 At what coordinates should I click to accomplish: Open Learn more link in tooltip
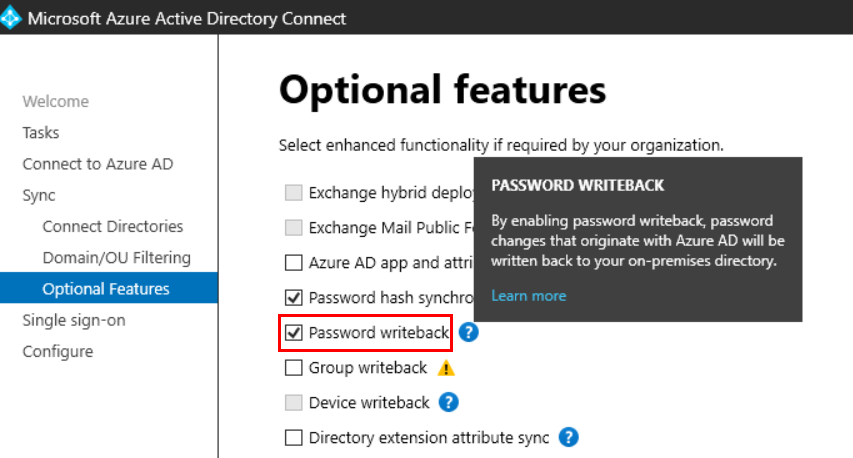[x=528, y=295]
